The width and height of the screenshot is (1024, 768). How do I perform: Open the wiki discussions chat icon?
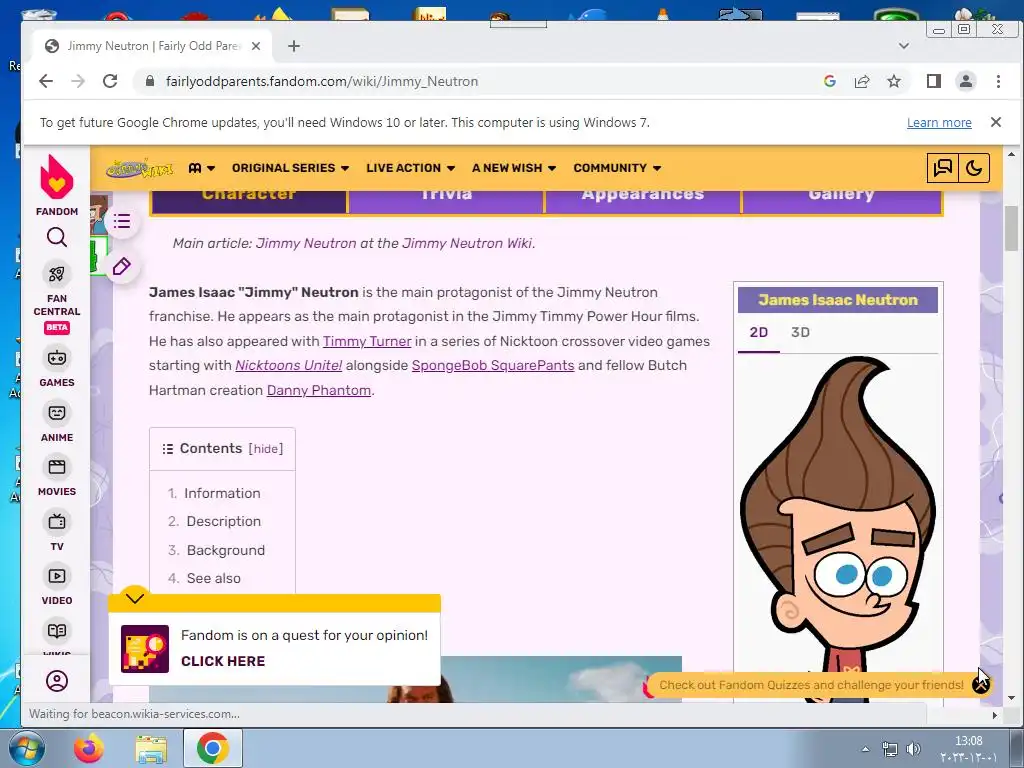tap(942, 168)
